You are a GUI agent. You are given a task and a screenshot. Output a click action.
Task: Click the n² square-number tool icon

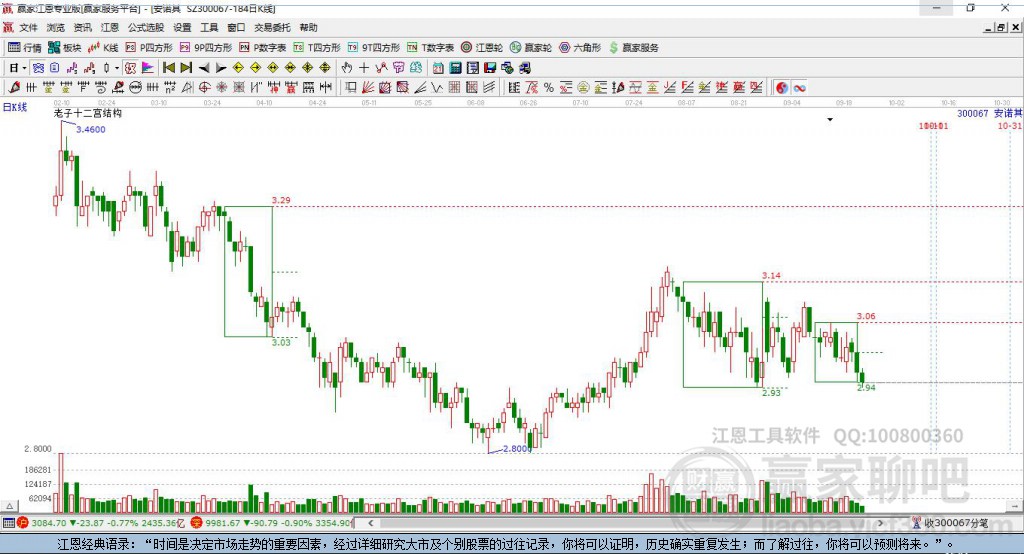(x=170, y=88)
